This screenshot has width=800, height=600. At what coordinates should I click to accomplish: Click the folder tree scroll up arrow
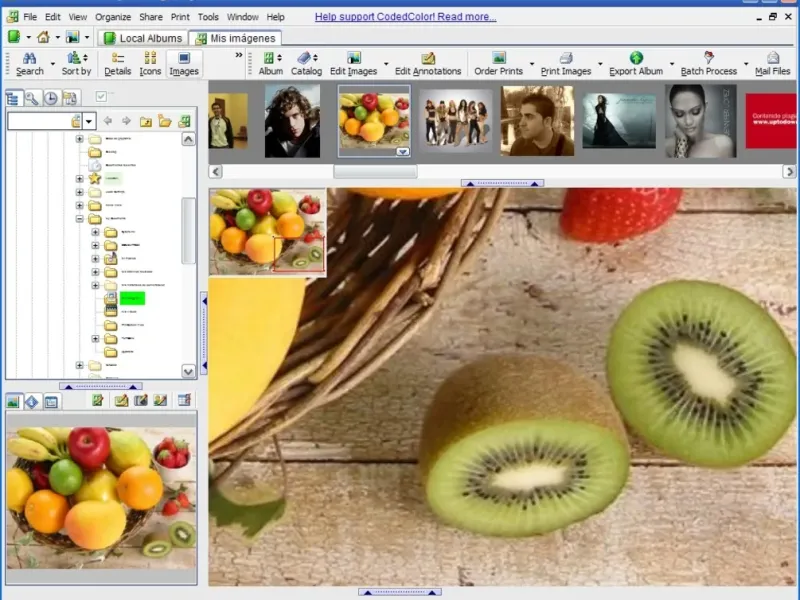(x=188, y=139)
